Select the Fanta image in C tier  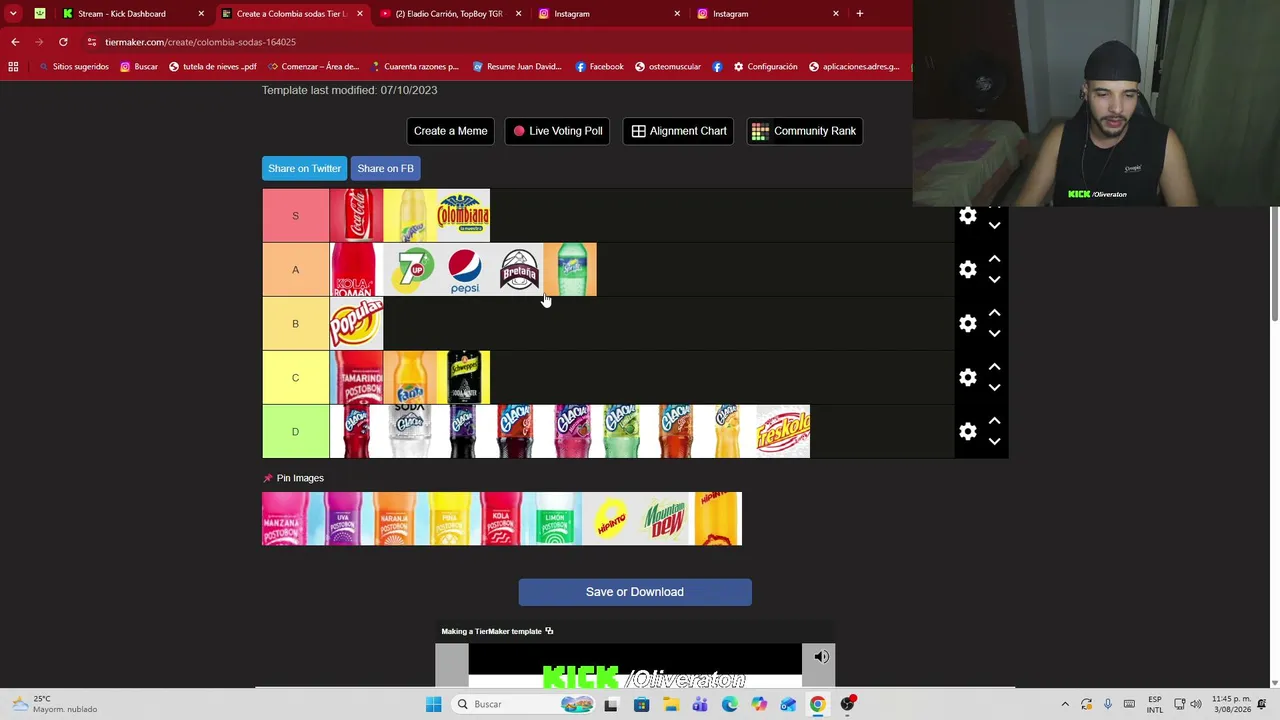(410, 378)
